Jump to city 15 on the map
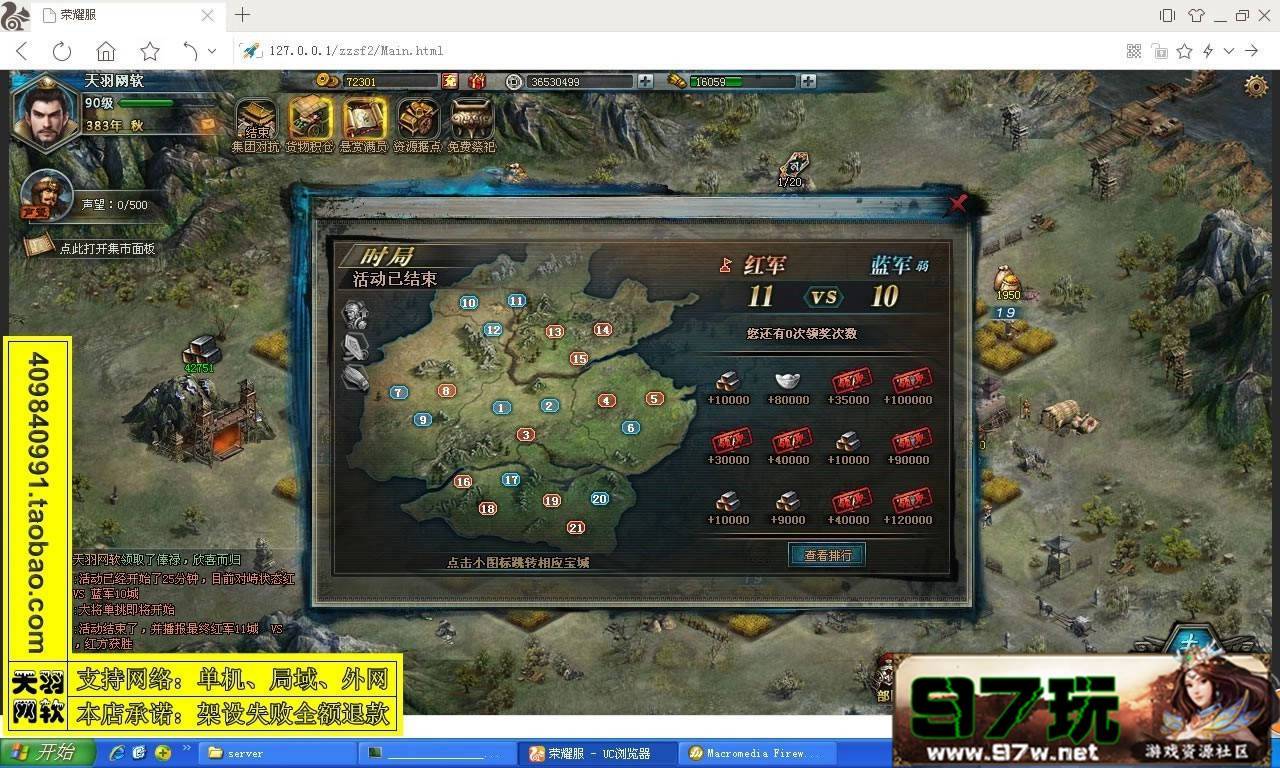This screenshot has height=768, width=1280. (578, 358)
